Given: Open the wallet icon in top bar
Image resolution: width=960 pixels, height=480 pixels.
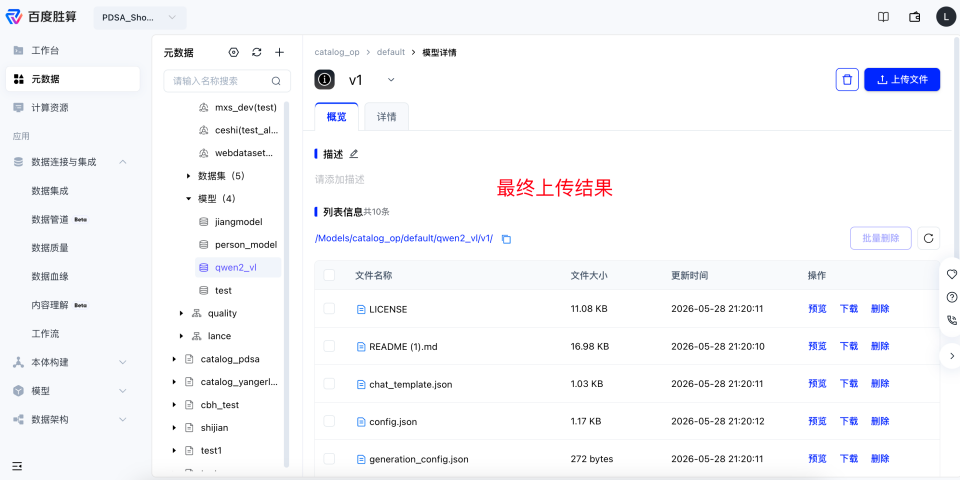Looking at the screenshot, I should click(915, 17).
